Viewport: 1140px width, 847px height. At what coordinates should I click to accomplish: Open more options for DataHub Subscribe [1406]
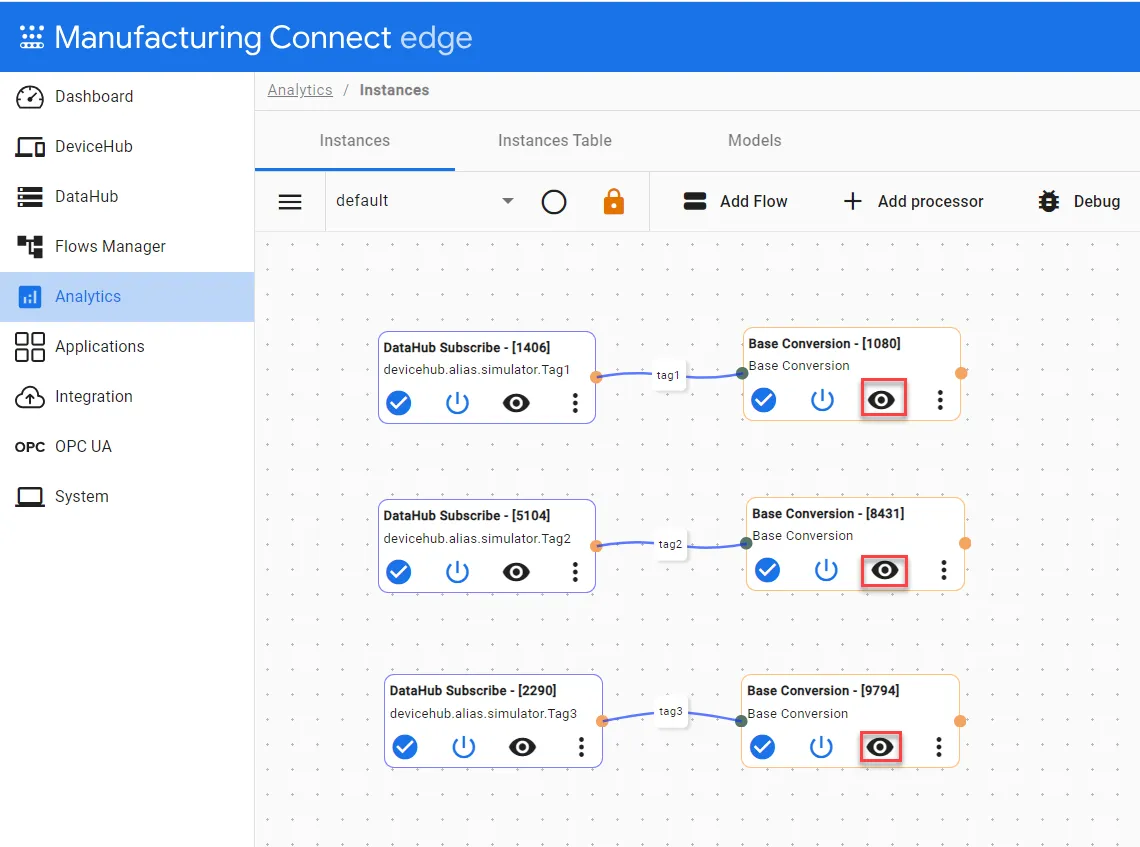(x=575, y=403)
